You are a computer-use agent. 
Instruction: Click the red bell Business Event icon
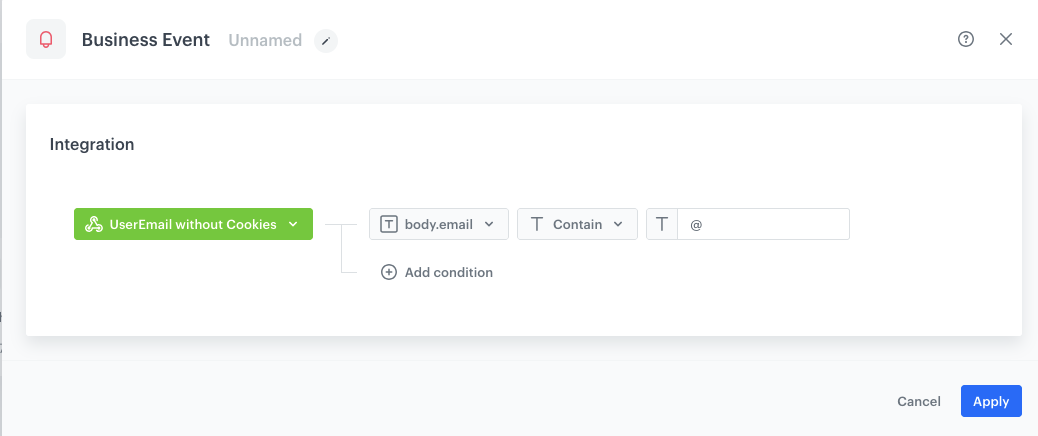46,40
